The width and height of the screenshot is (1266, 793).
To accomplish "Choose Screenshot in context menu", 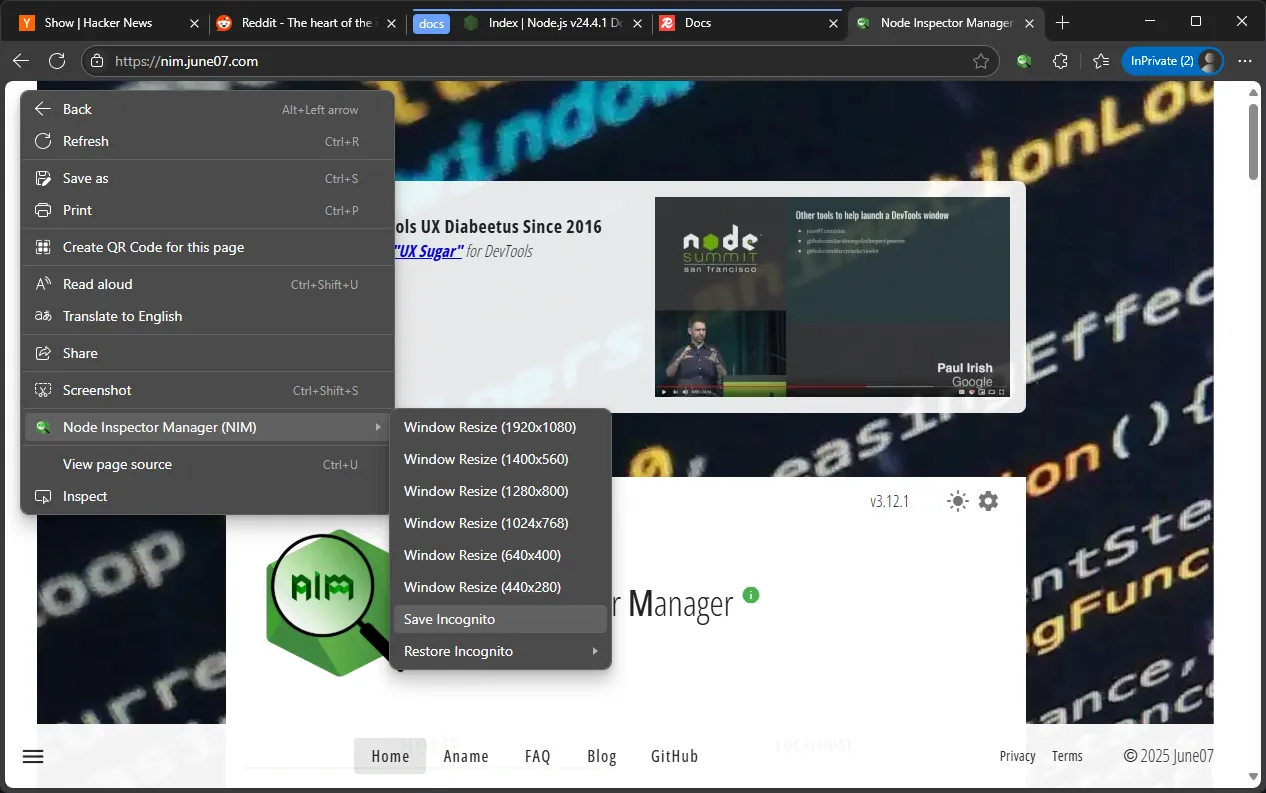I will click(208, 390).
